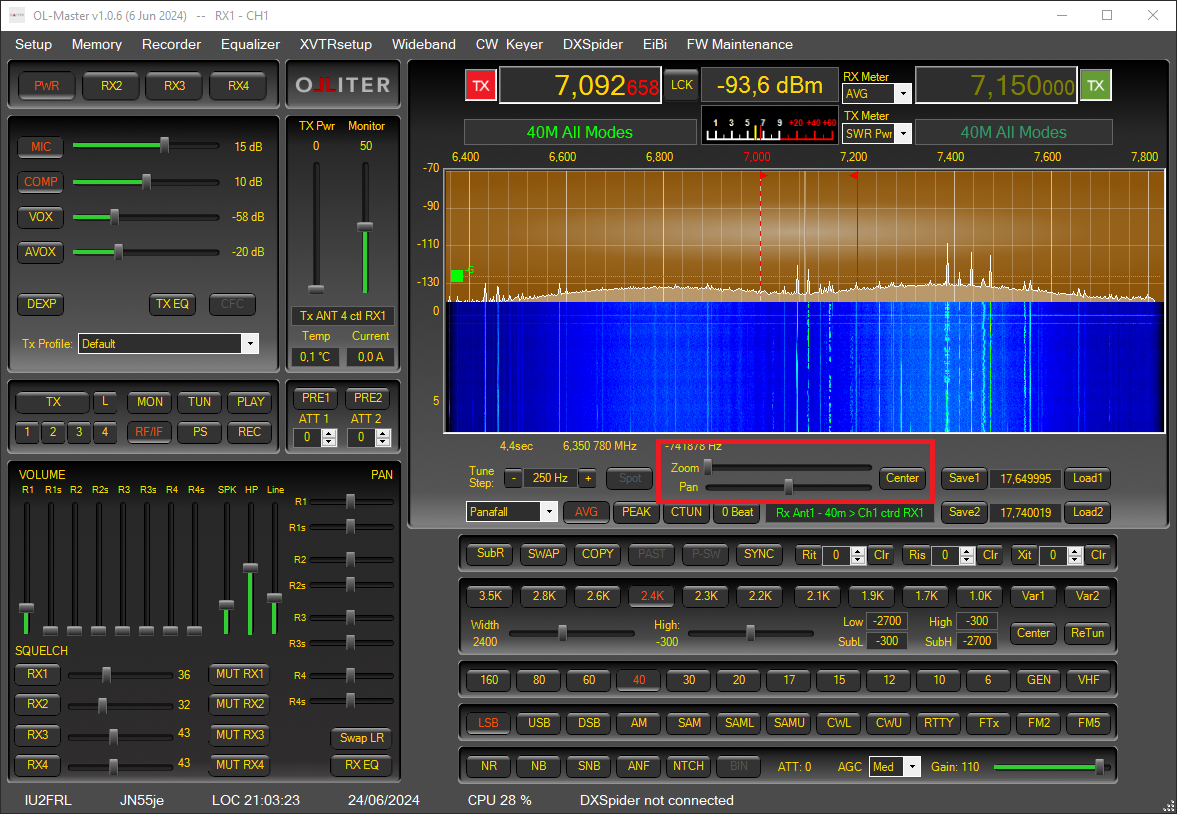Viewport: 1177px width, 814px height.
Task: Open the CW Keyer menu
Action: pyautogui.click(x=509, y=44)
